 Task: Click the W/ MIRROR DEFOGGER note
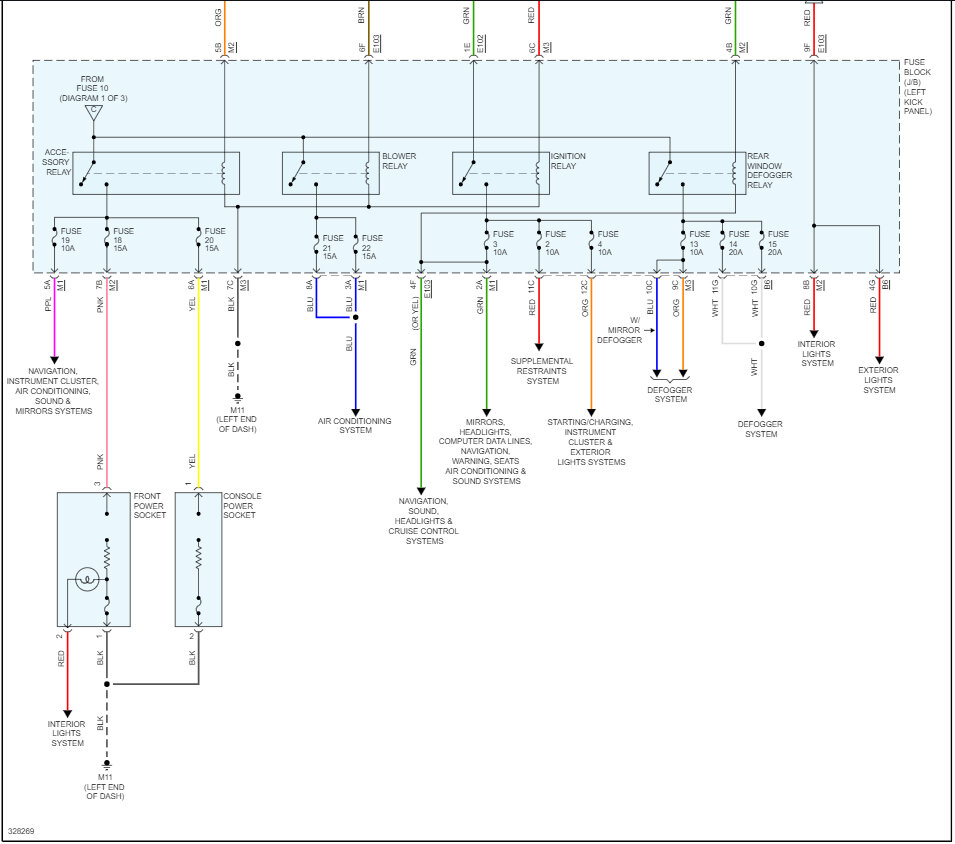click(x=620, y=330)
